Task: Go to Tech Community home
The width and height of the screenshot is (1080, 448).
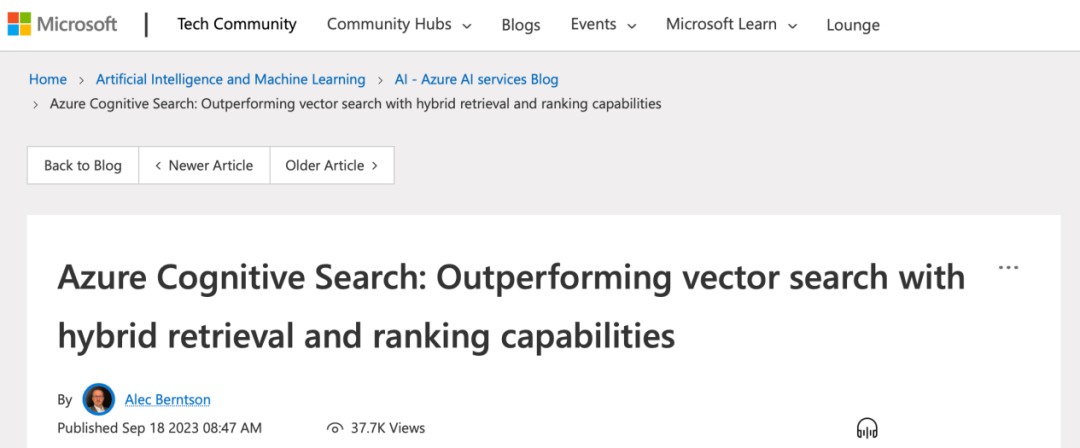Action: [237, 25]
